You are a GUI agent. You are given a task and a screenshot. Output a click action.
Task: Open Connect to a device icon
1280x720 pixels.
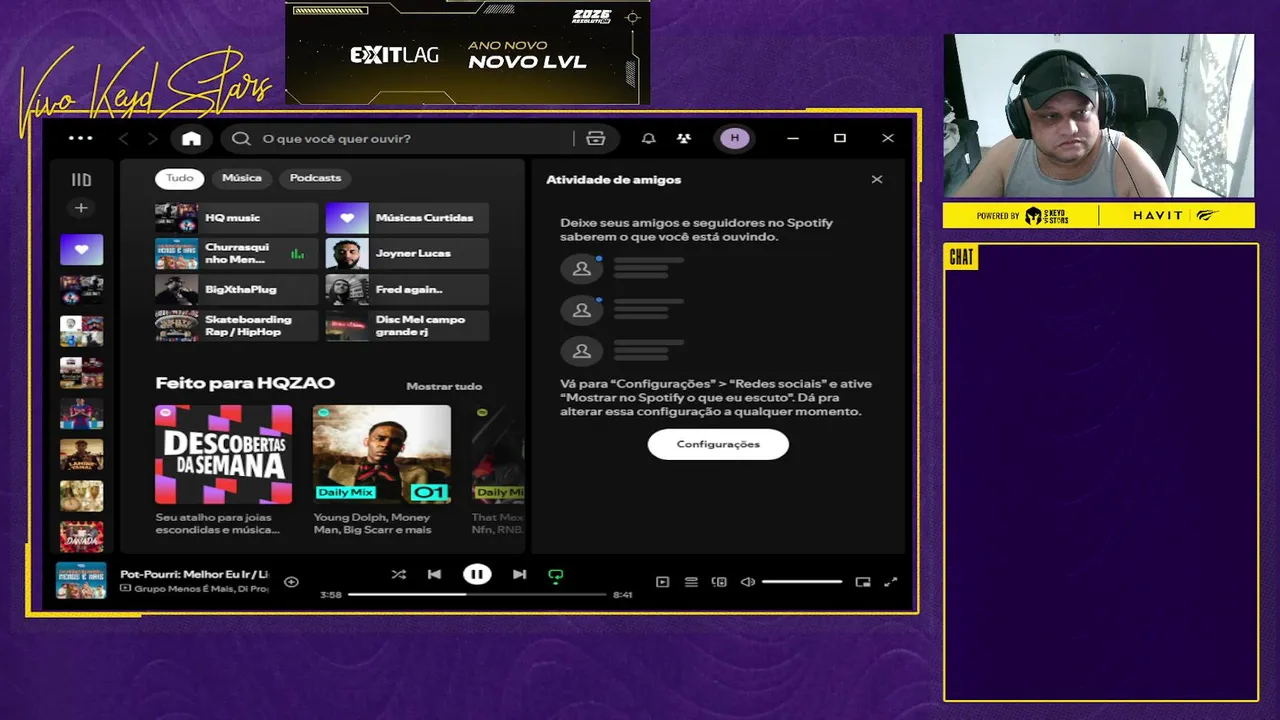tap(719, 582)
